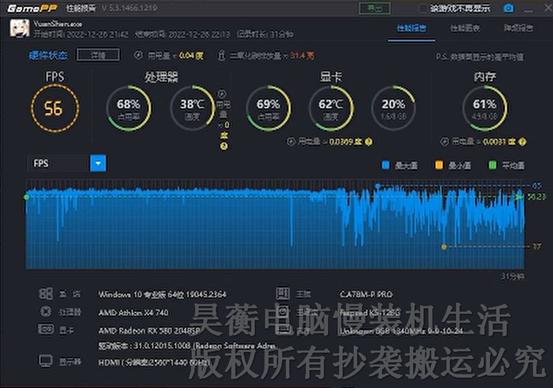Click the green average marker at the chart start
Screen dimensions: 553x388
(27, 196)
